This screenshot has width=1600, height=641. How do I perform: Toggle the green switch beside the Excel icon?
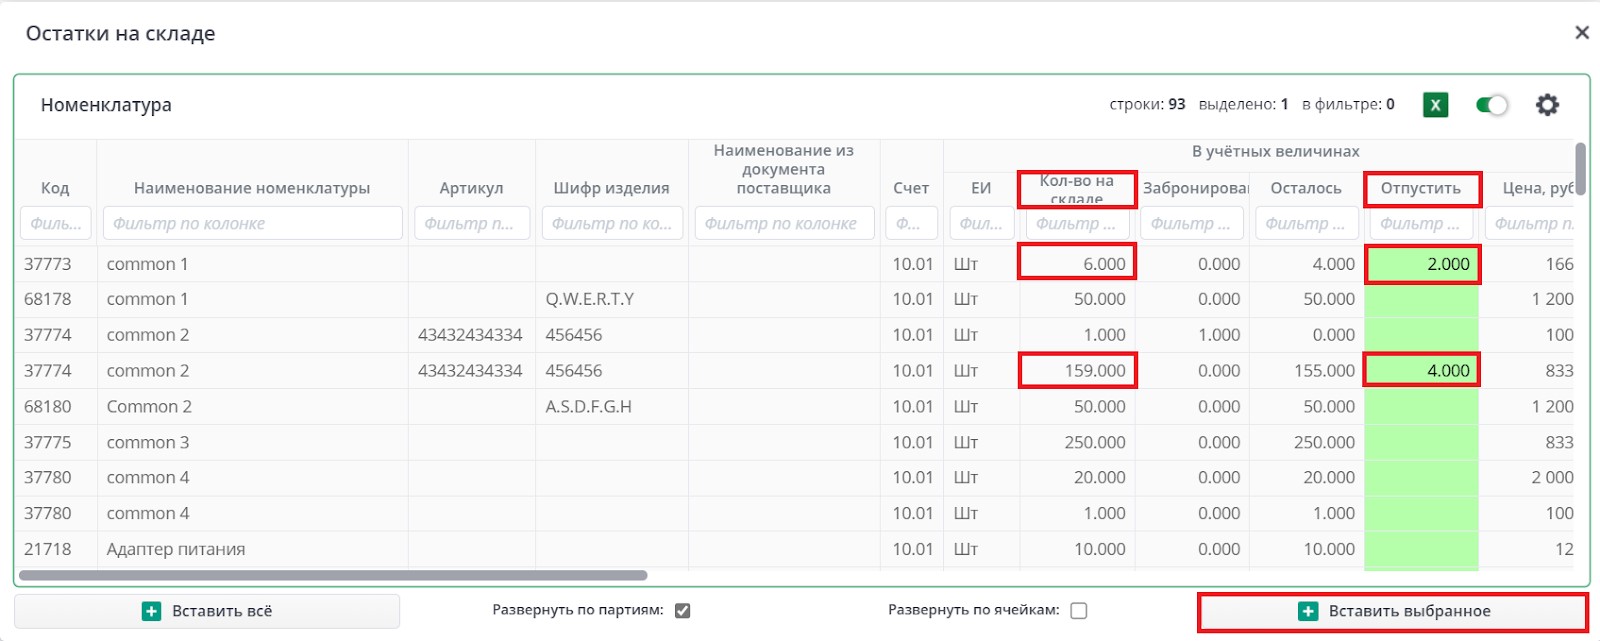[x=1491, y=105]
